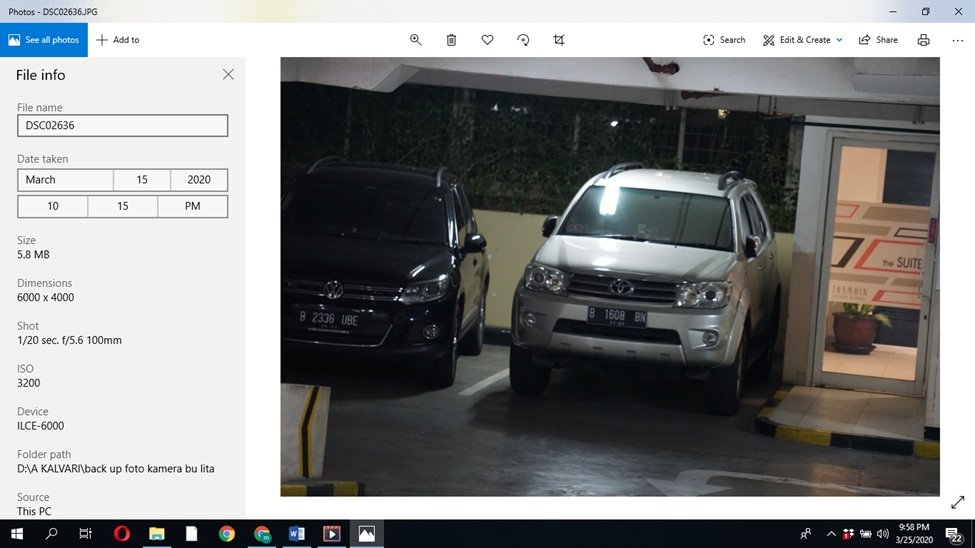Add photo to favorites with heart icon
975x548 pixels.
pyautogui.click(x=488, y=40)
